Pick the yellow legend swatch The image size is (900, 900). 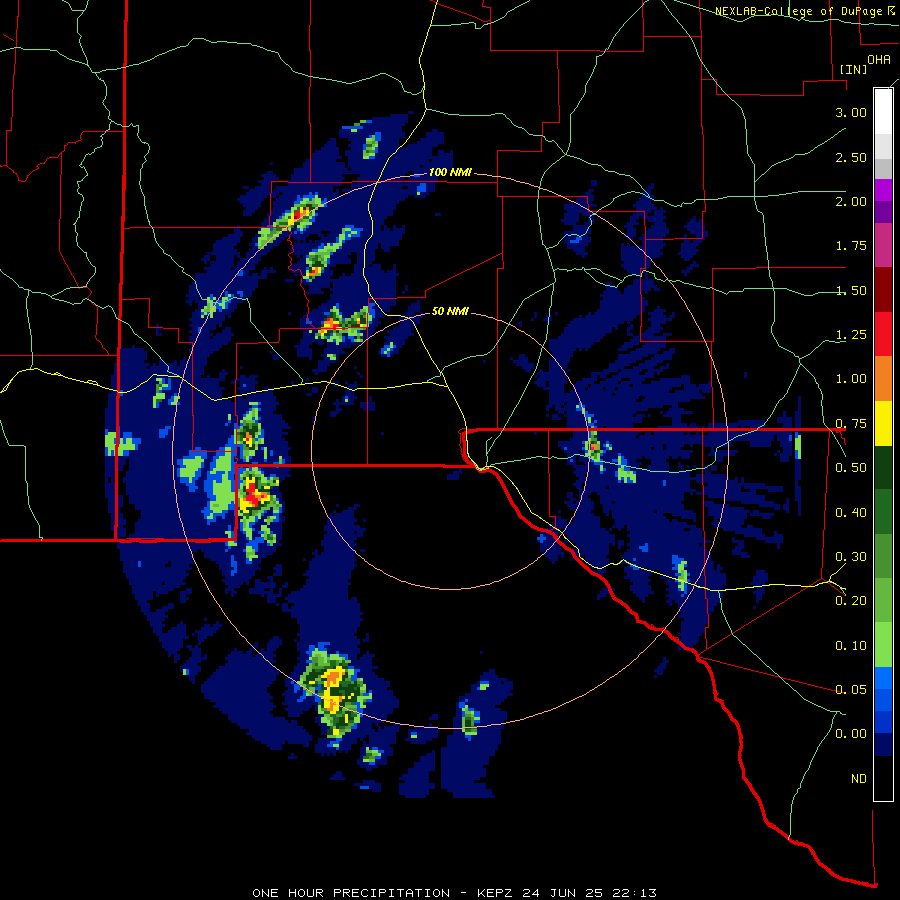pos(883,423)
